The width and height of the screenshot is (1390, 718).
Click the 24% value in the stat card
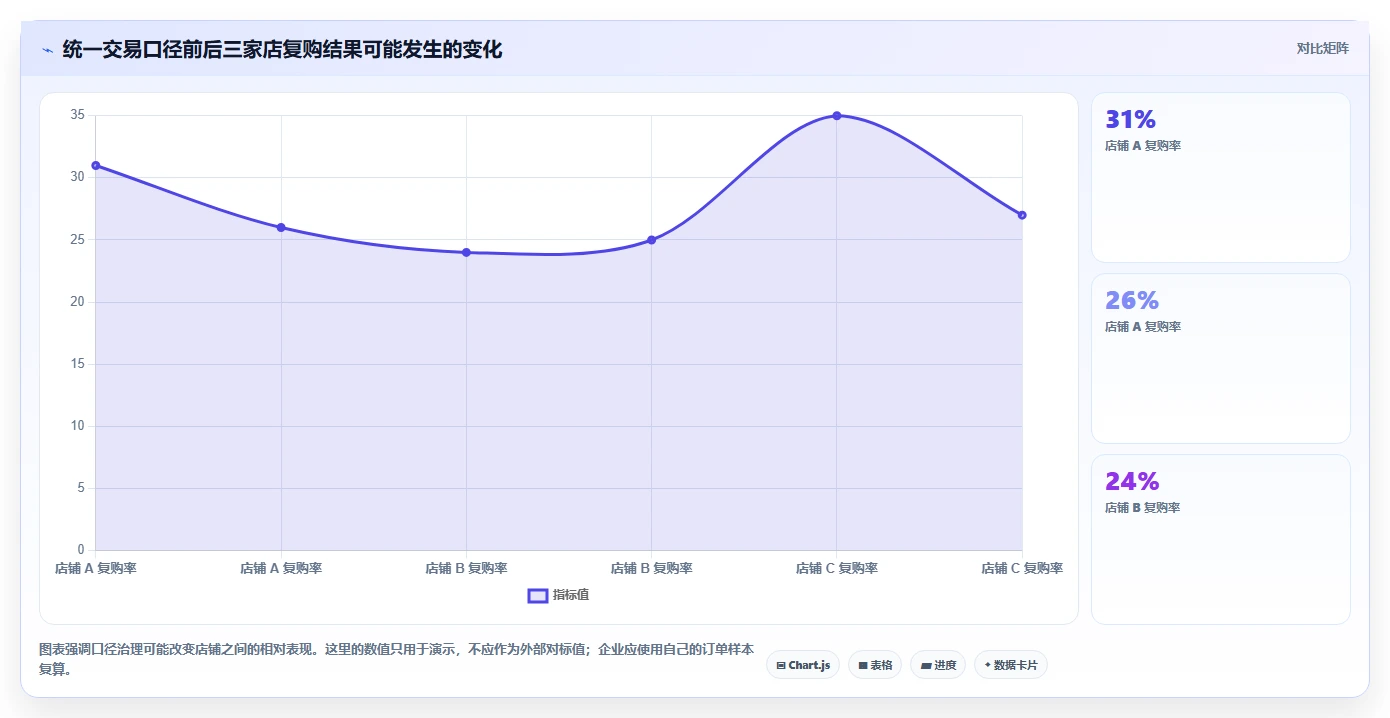(1132, 482)
